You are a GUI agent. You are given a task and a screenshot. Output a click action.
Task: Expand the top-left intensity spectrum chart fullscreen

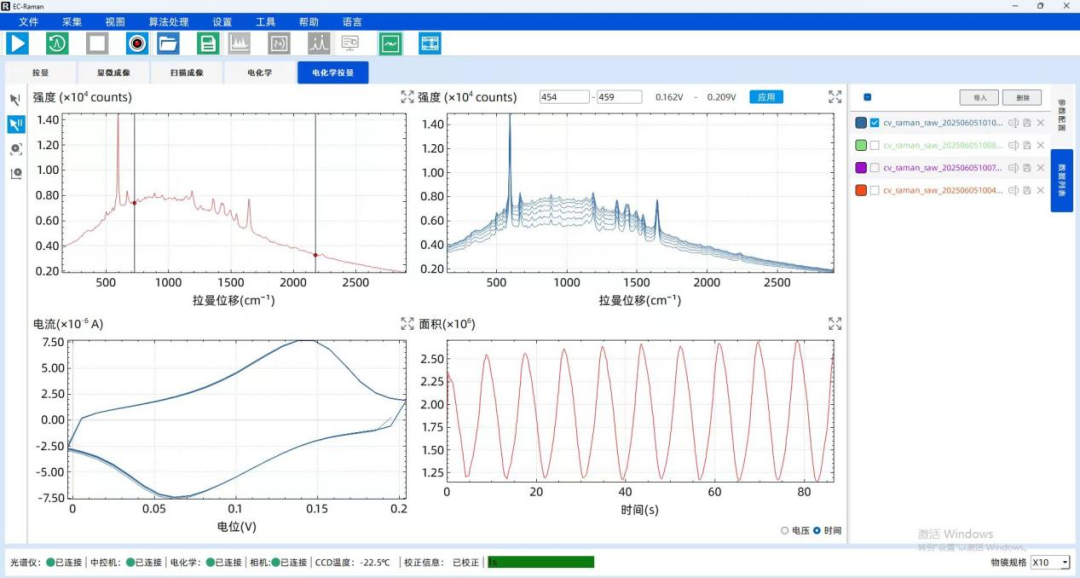tap(407, 97)
